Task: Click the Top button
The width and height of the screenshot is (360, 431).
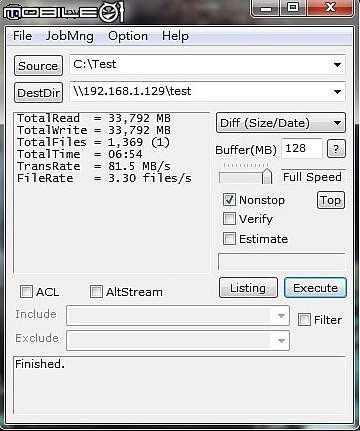Action: tap(330, 200)
